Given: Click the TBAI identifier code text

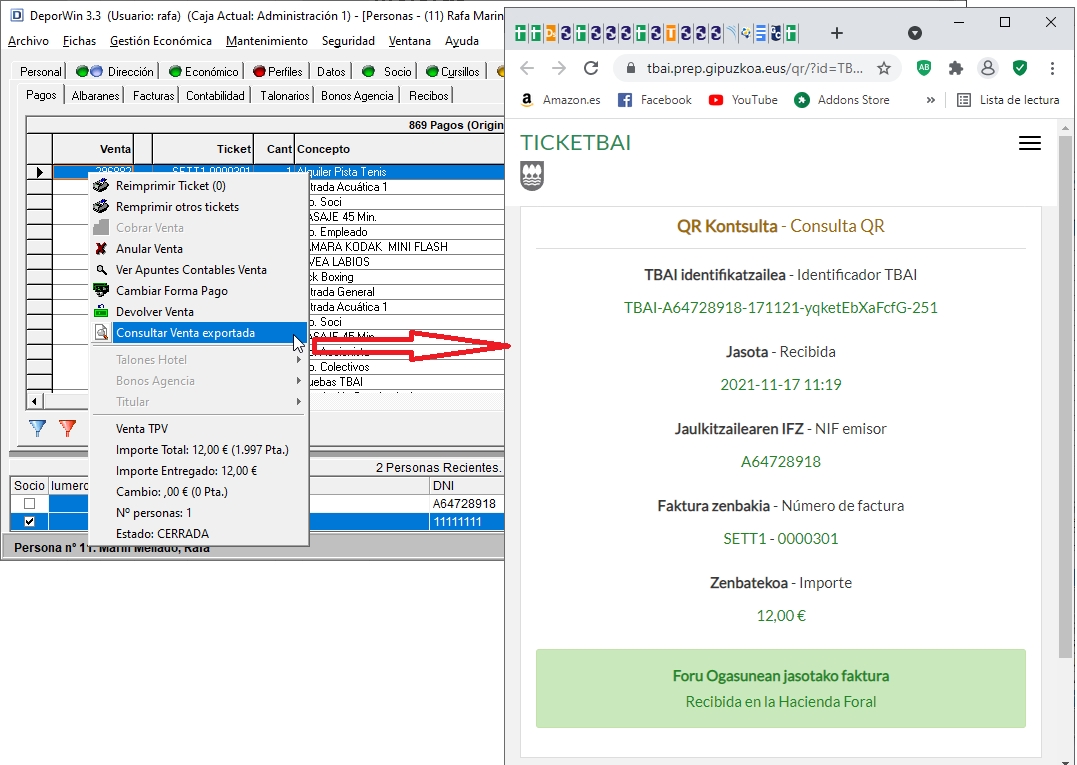Looking at the screenshot, I should (780, 308).
